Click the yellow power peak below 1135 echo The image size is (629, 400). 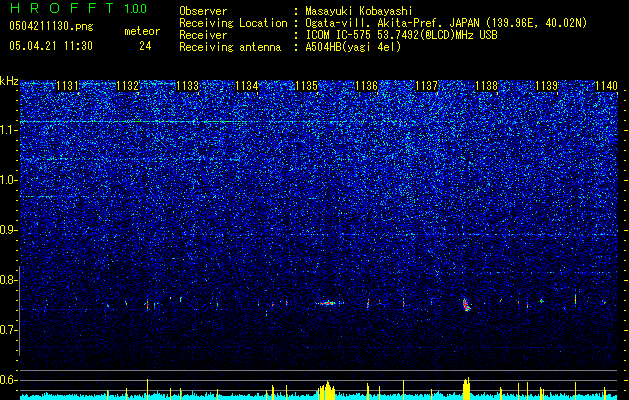pos(327,390)
